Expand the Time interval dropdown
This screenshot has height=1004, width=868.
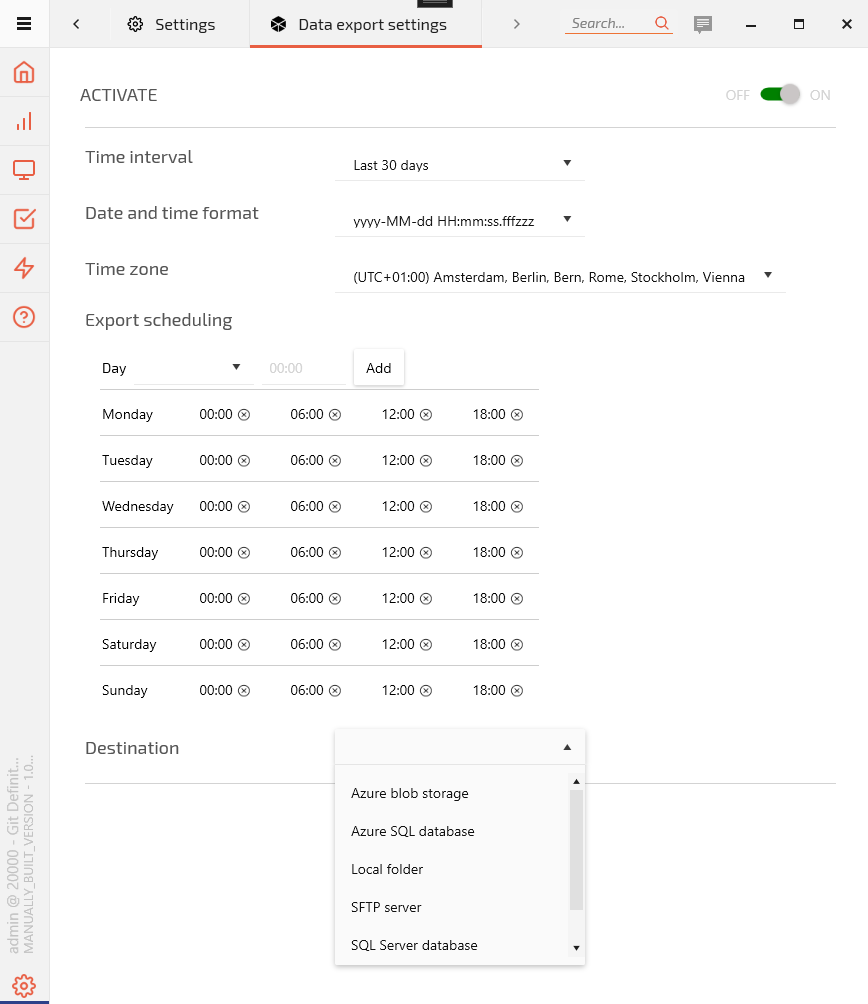coord(460,165)
